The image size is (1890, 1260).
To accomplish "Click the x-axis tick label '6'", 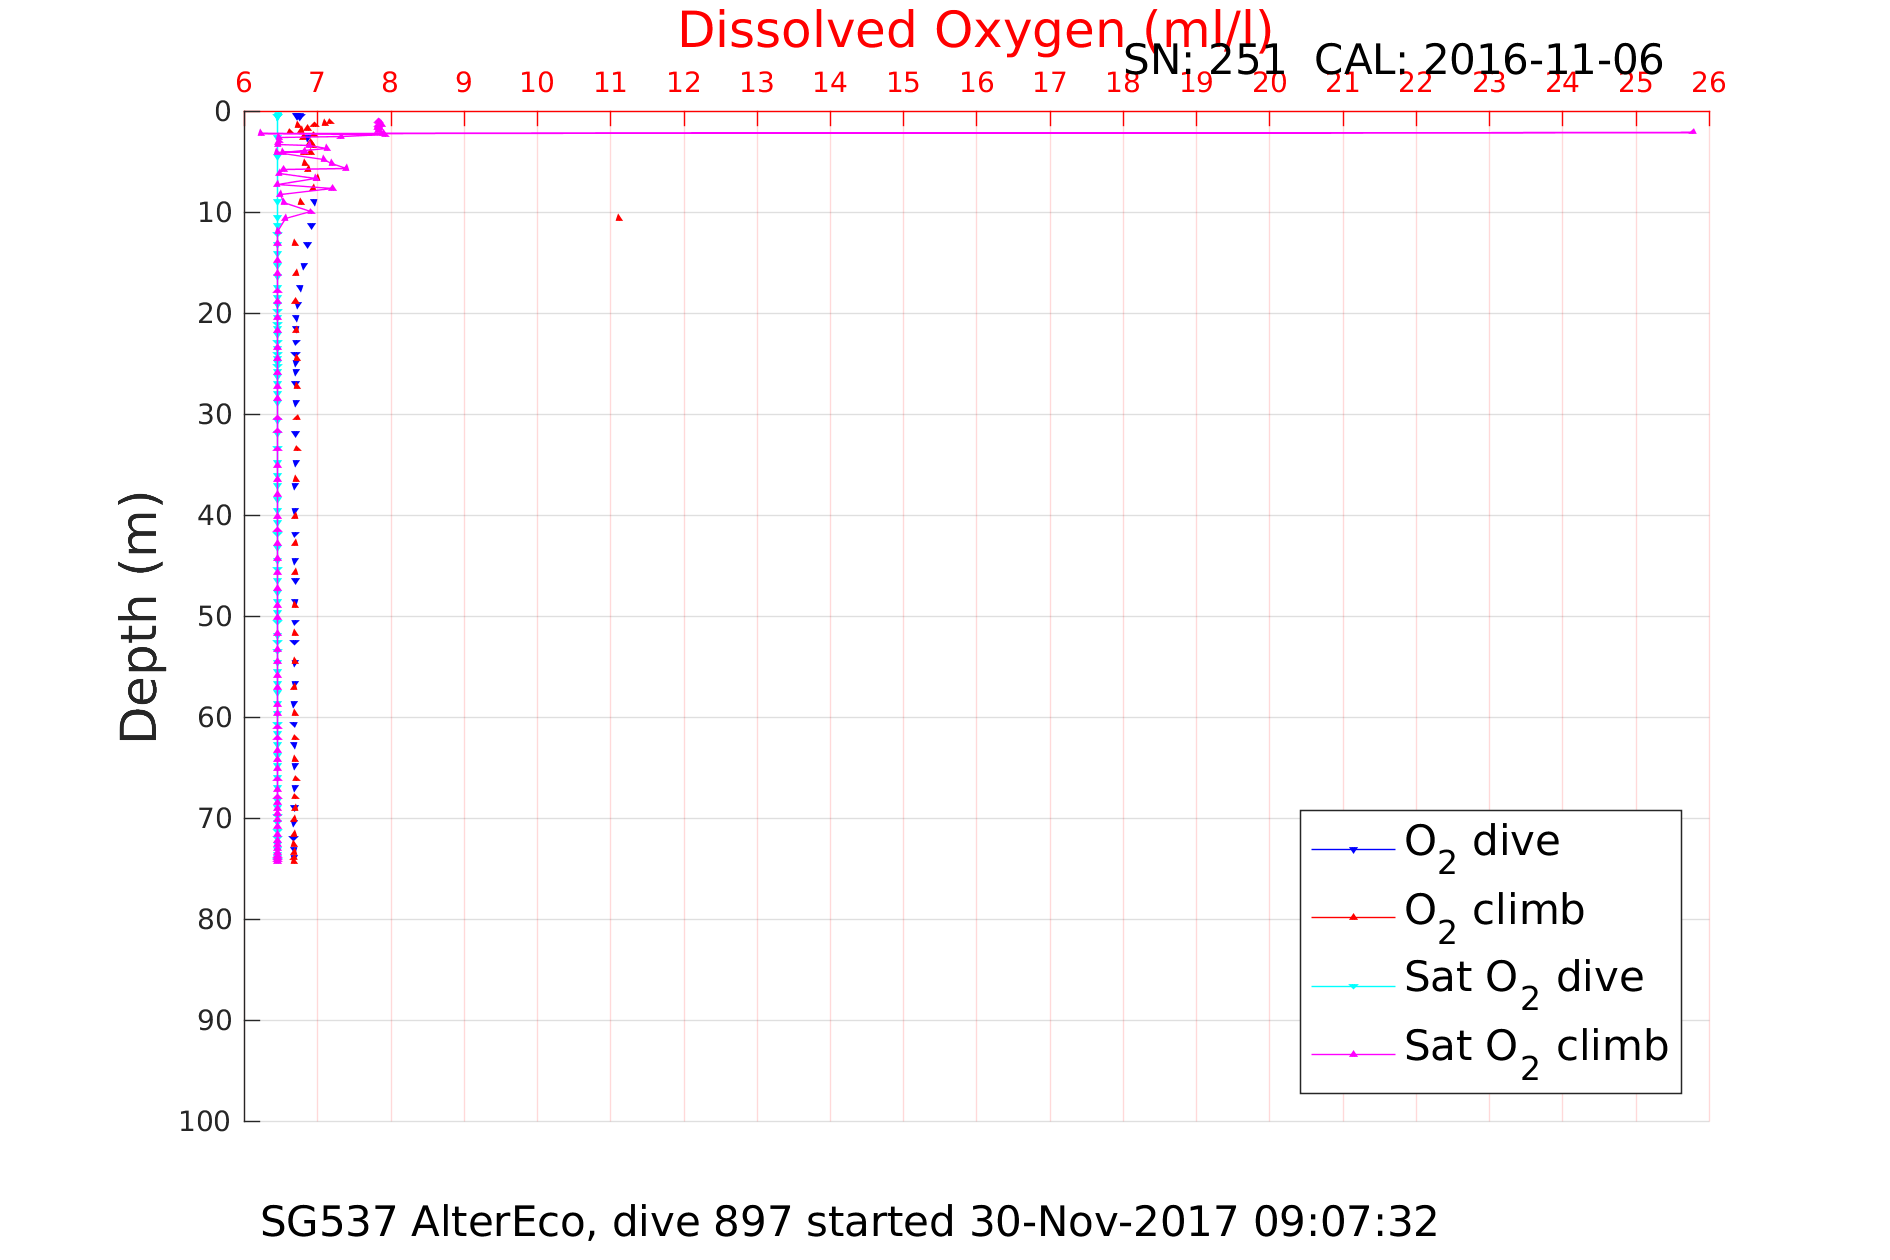I will 244,83.
